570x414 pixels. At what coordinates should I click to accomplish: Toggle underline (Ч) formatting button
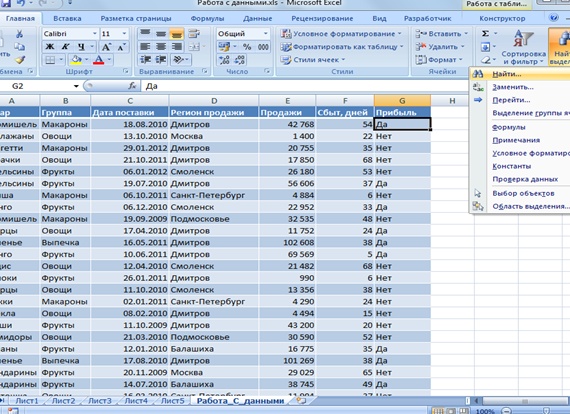[81, 47]
